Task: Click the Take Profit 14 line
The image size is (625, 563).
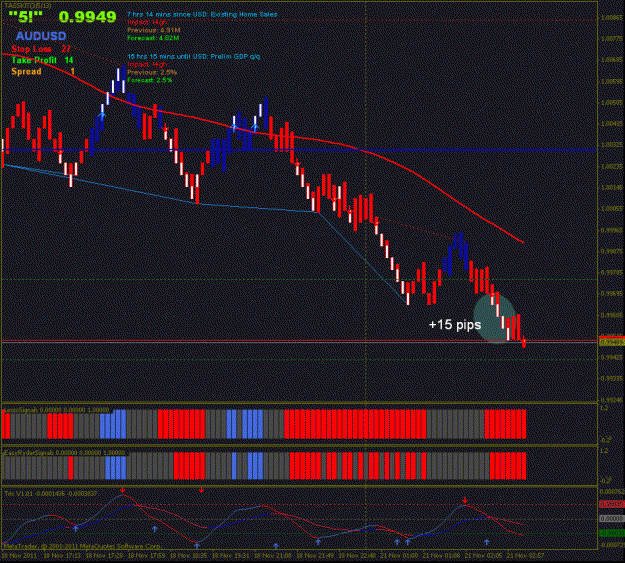Action: [42, 60]
